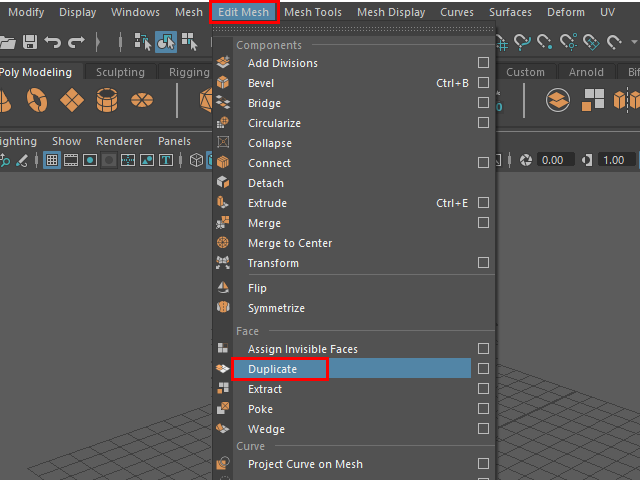Toggle the viewport grid icon
640x480 pixels.
51,160
